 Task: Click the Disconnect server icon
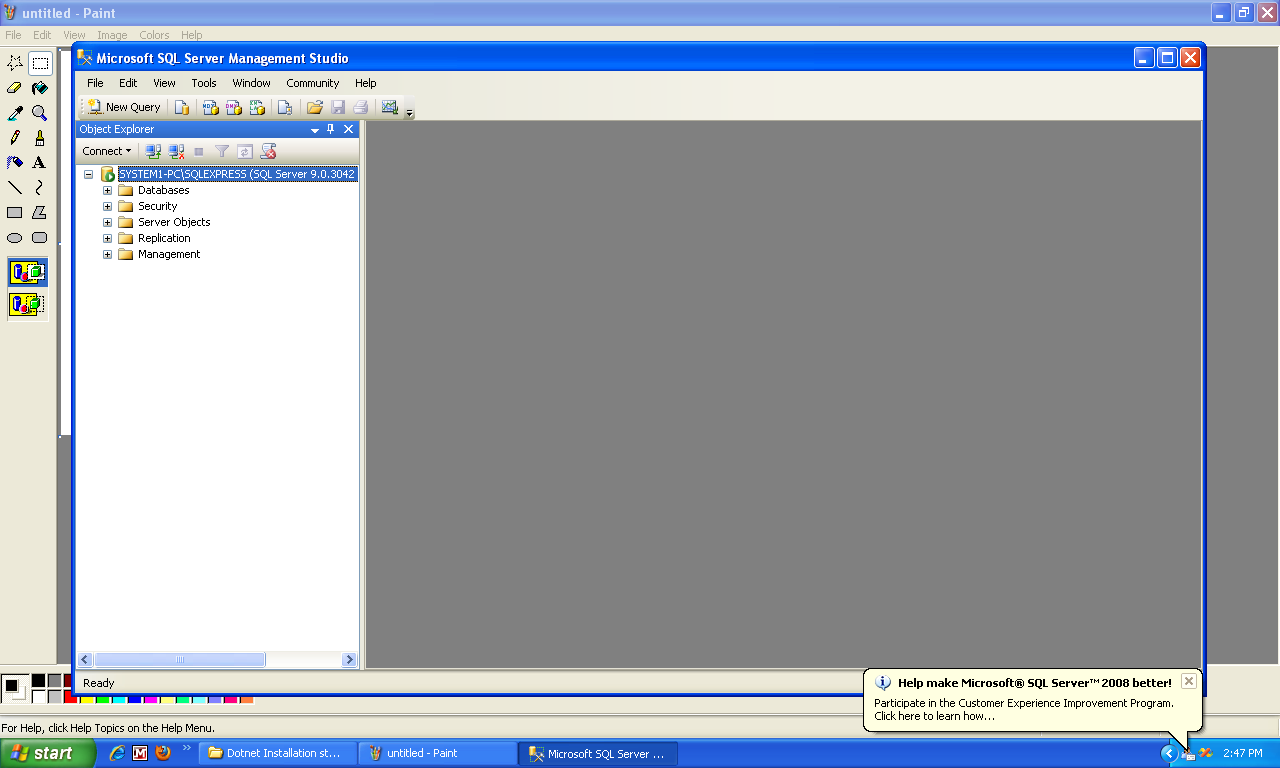[176, 151]
